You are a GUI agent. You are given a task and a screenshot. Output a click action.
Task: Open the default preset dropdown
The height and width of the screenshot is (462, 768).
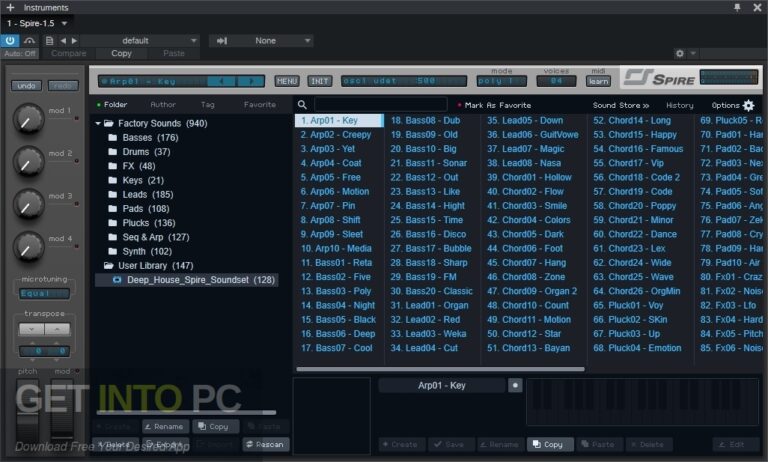click(x=140, y=41)
